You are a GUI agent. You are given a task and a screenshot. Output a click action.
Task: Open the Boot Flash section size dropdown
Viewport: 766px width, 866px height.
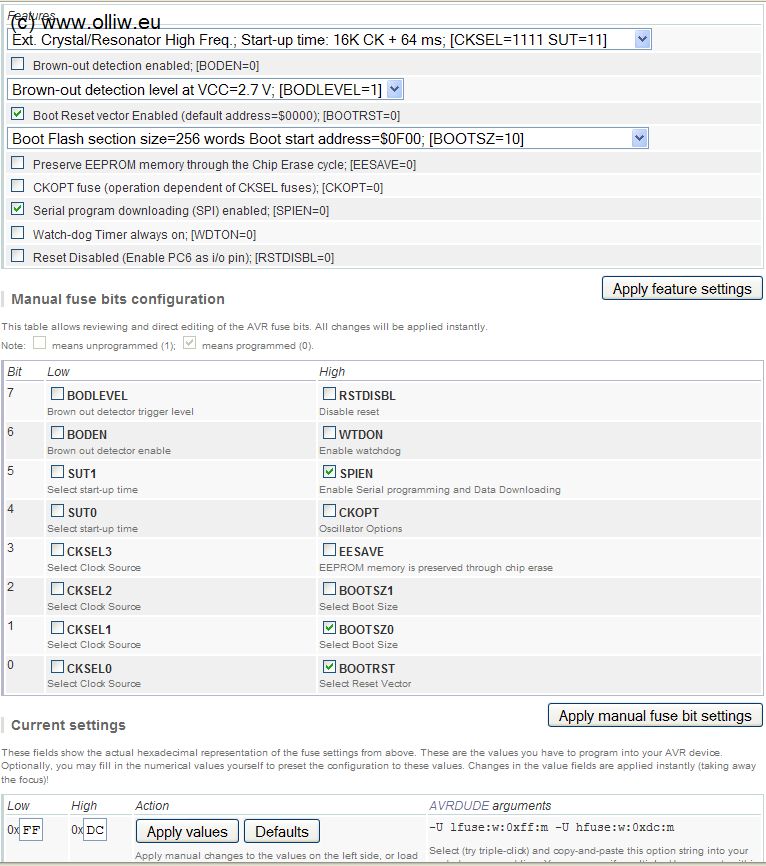[640, 138]
